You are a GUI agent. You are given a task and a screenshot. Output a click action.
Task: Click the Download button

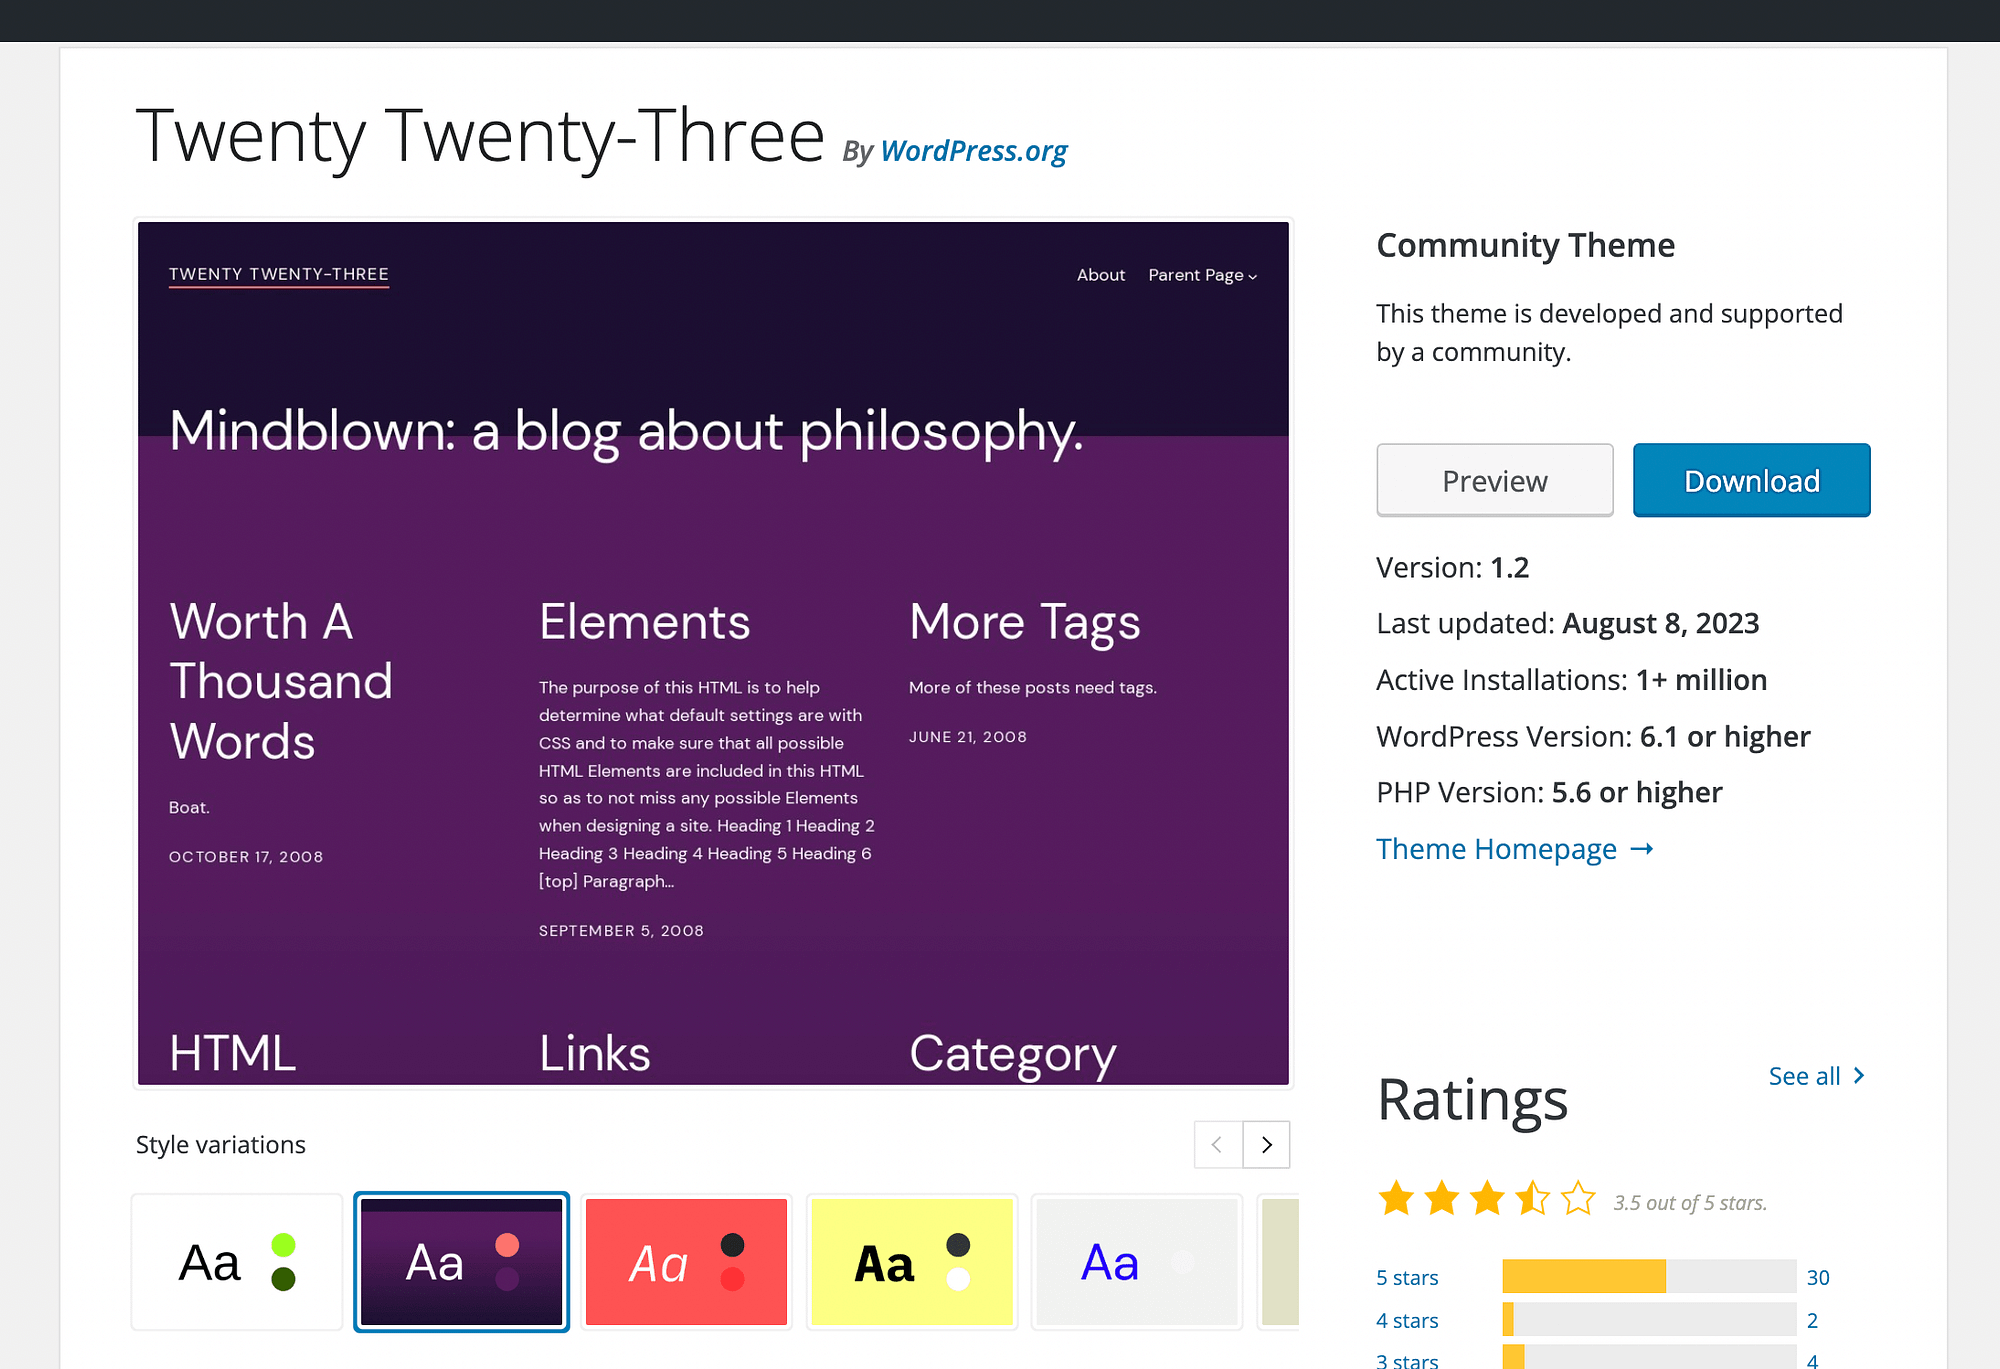1751,480
